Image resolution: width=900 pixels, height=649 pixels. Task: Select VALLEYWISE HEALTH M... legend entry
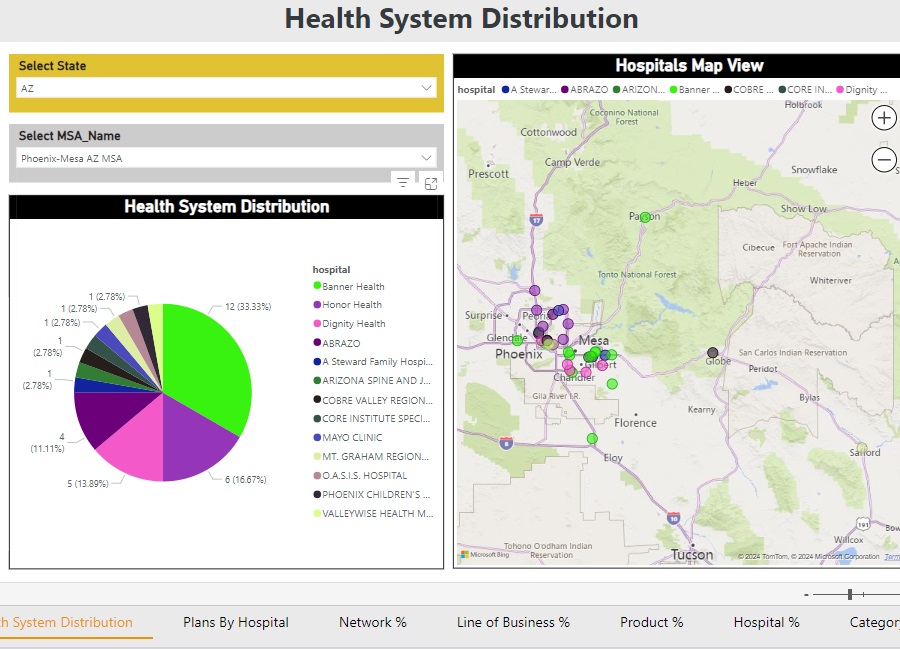click(373, 513)
